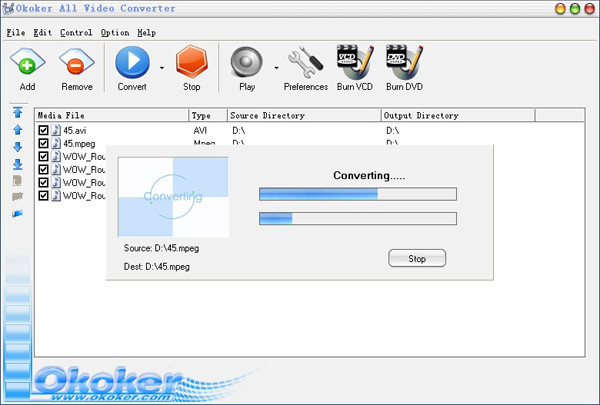Click the move up arrow icon
Viewport: 600px width, 405px height.
[18, 130]
